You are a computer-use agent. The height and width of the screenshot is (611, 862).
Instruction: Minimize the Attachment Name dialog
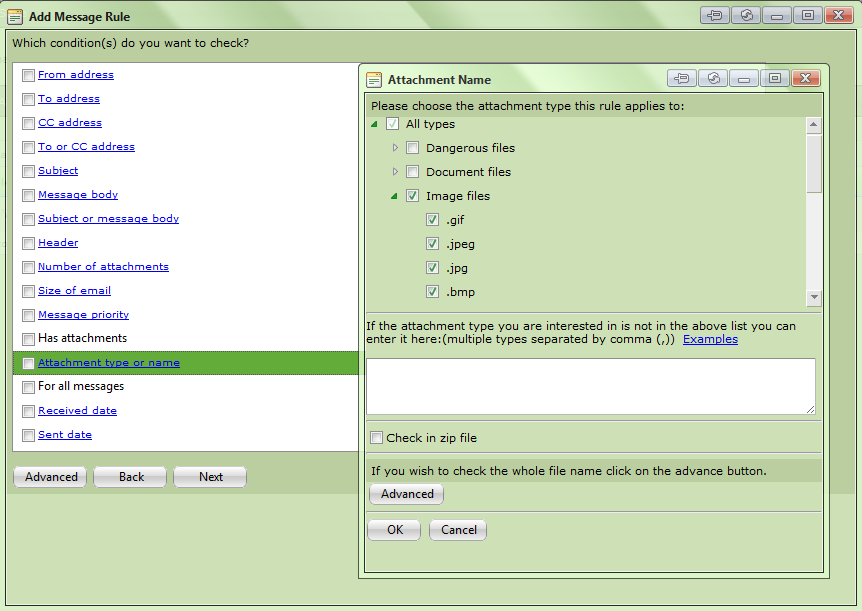tap(744, 78)
